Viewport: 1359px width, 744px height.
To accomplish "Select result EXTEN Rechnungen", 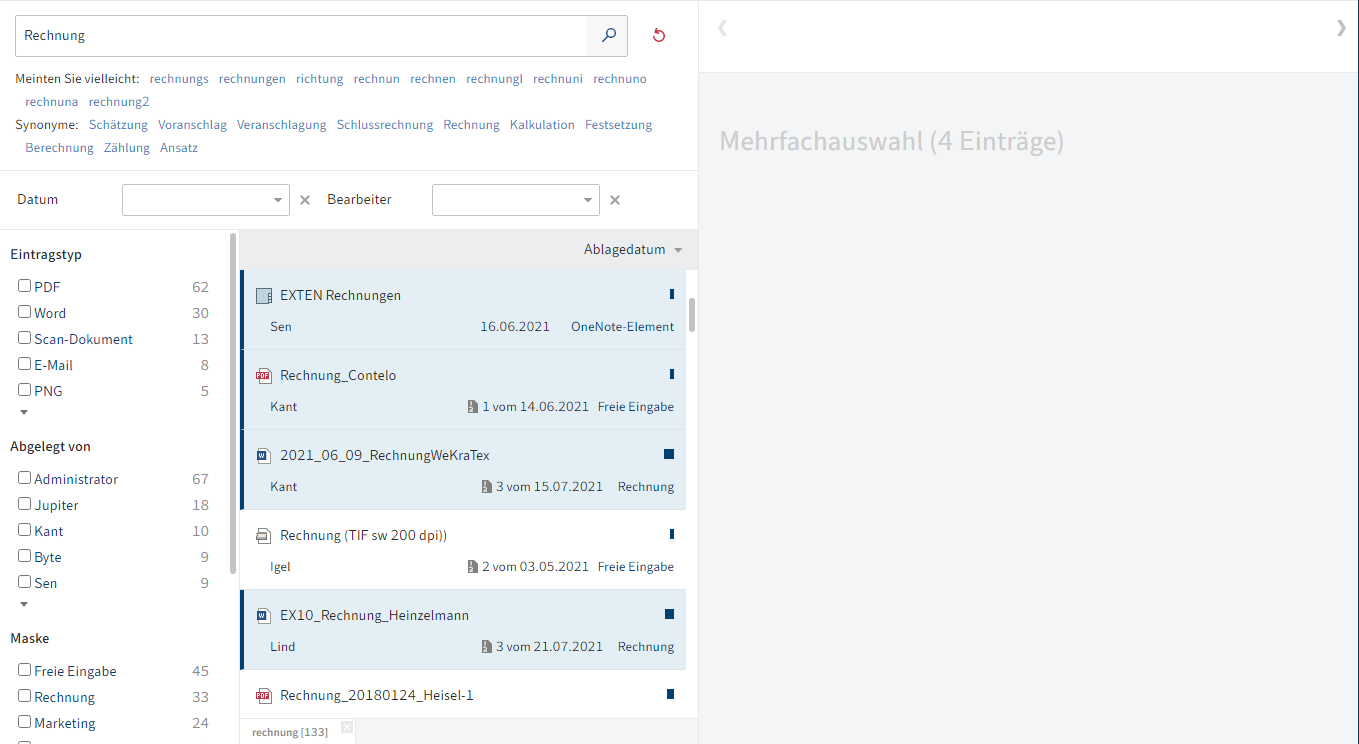I will click(463, 310).
